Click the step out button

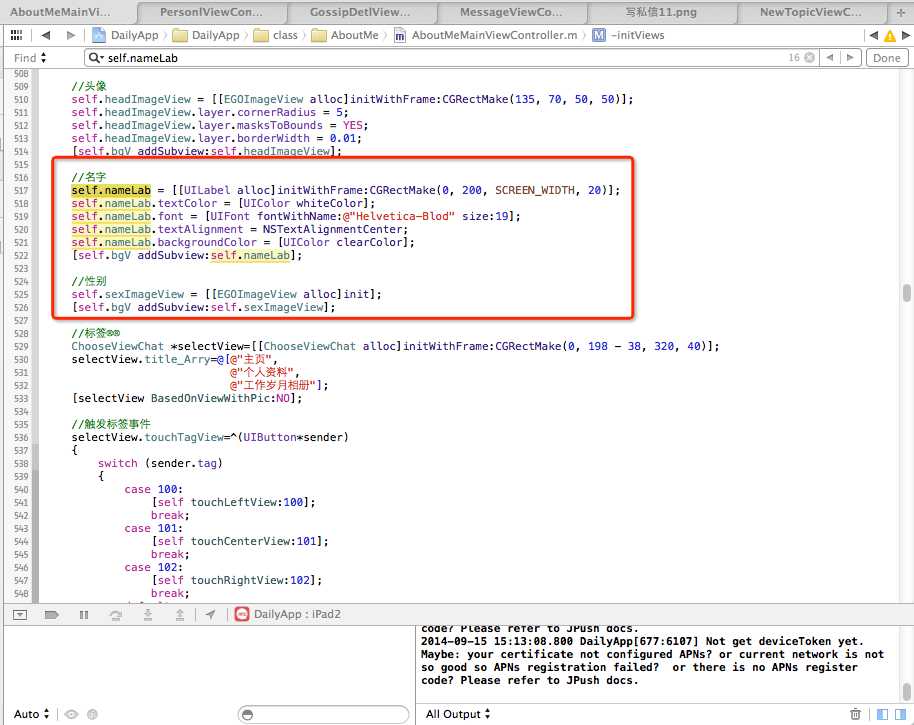pyautogui.click(x=180, y=614)
